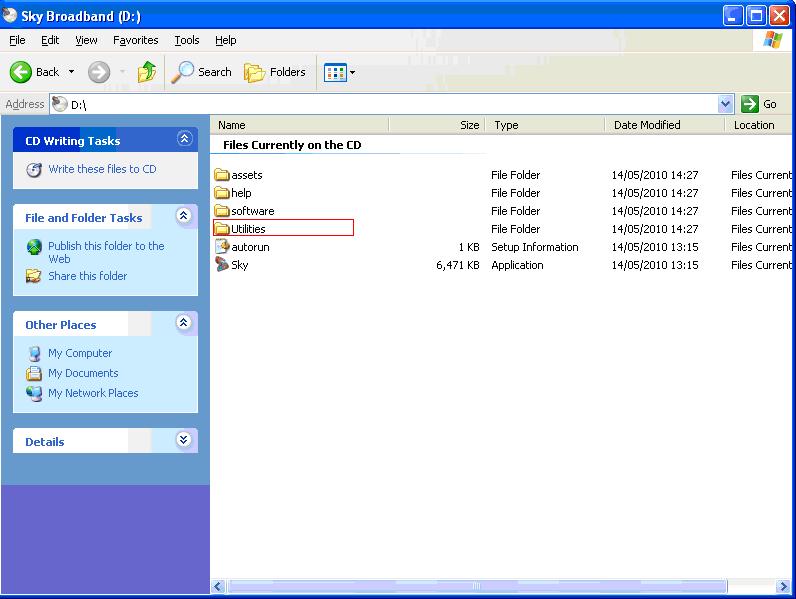
Task: Click the globe icon for Publish folder
Action: [x=34, y=247]
